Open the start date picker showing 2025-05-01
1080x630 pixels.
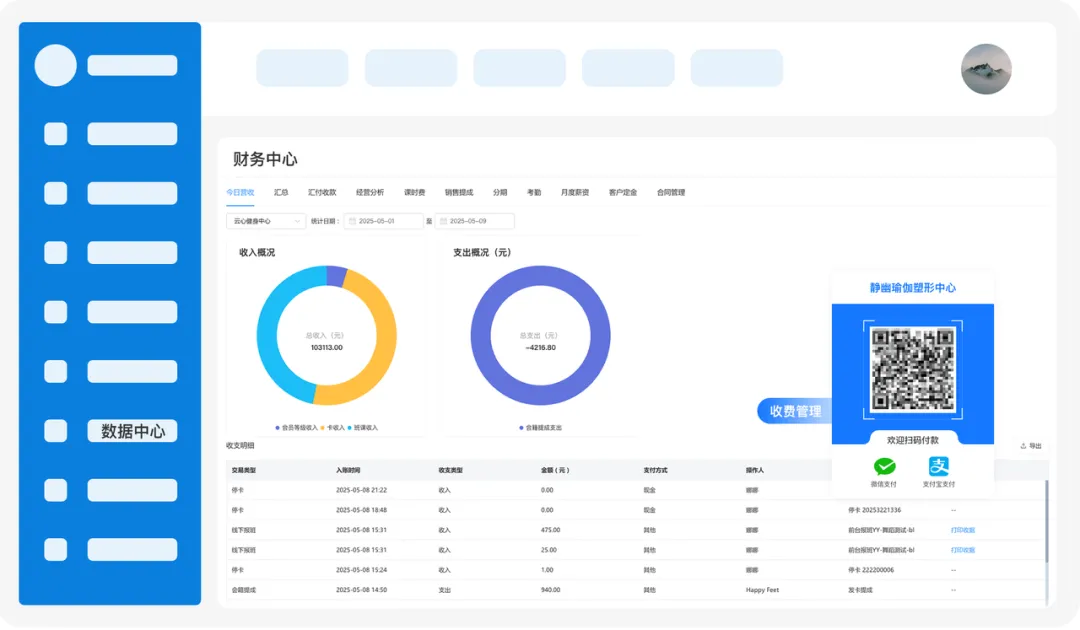click(384, 221)
